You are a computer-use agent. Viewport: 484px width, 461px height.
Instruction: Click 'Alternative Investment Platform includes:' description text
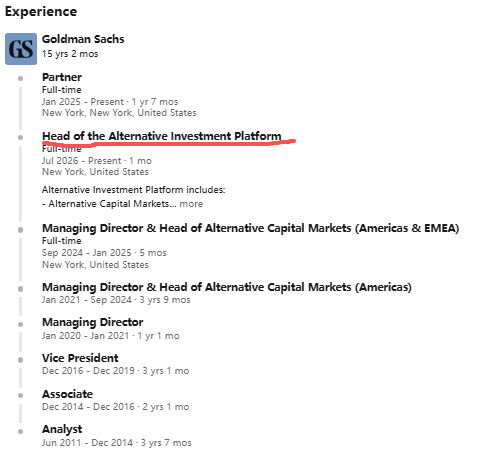point(134,190)
